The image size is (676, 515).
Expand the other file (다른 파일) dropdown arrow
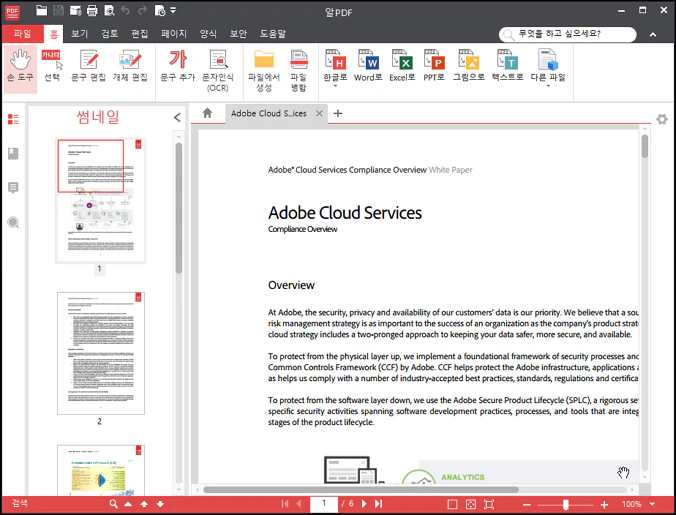click(x=548, y=86)
